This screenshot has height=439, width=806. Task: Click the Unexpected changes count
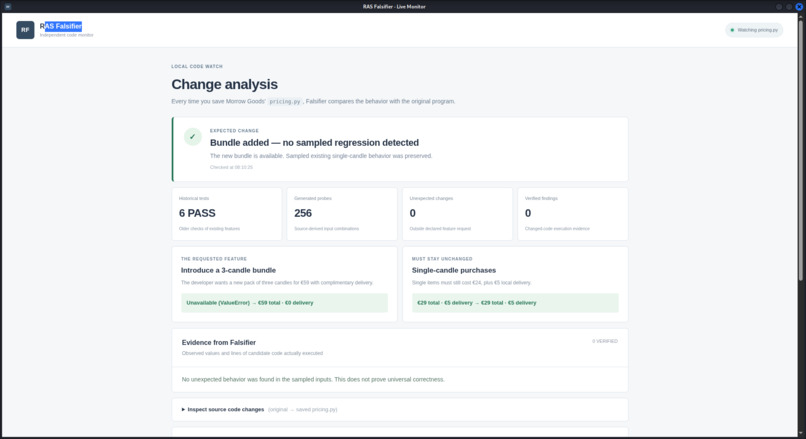(x=412, y=213)
